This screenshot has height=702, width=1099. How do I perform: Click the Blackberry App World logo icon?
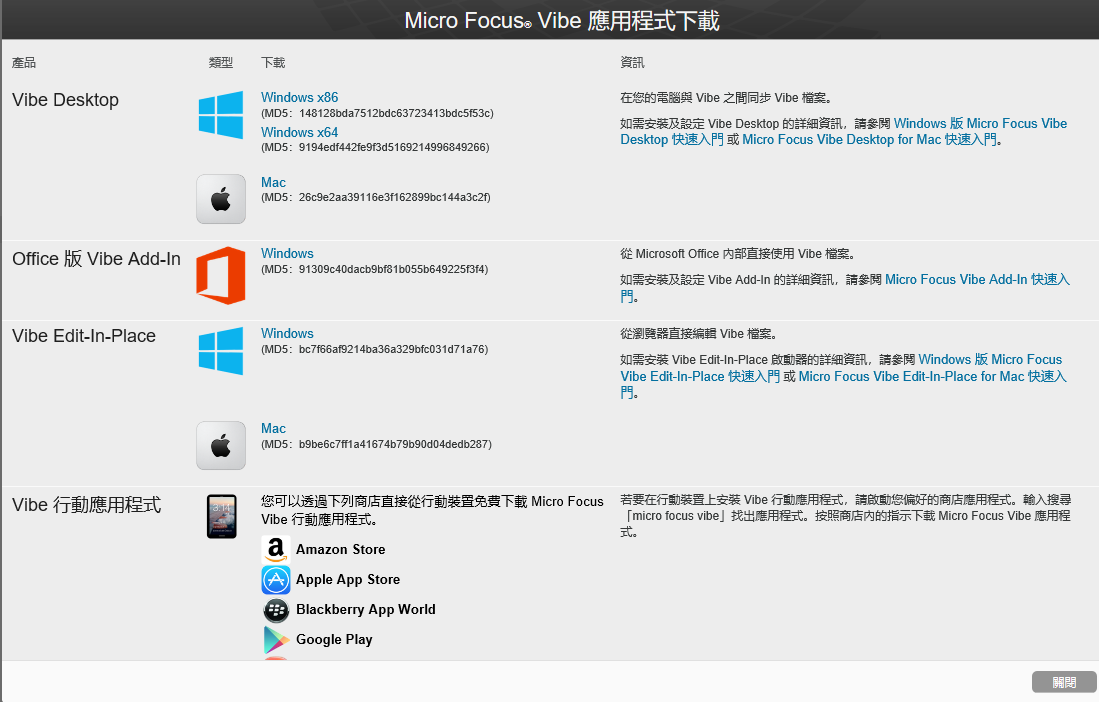276,610
